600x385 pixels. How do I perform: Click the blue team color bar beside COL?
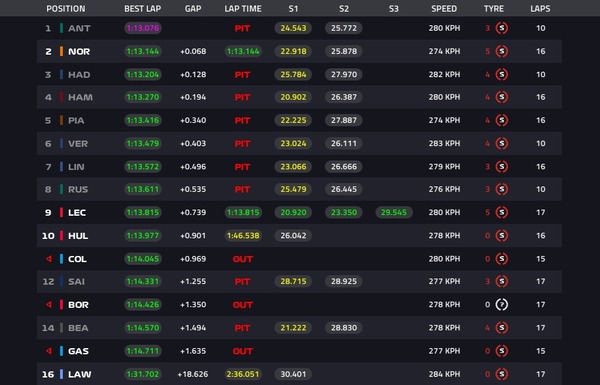pos(61,259)
